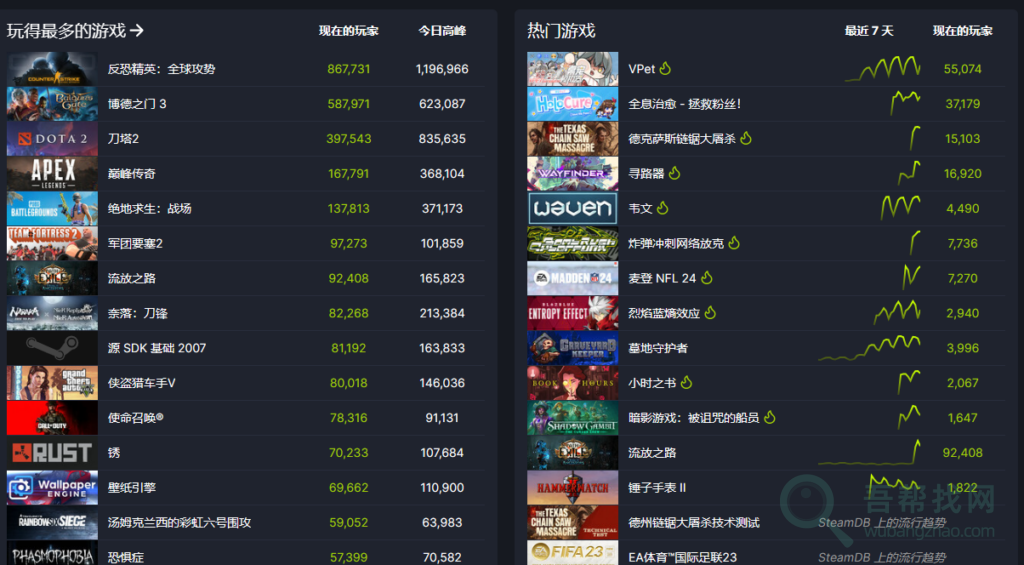The width and height of the screenshot is (1024, 565).
Task: Click the flame icon beside 小时之书
Action: coord(686,382)
